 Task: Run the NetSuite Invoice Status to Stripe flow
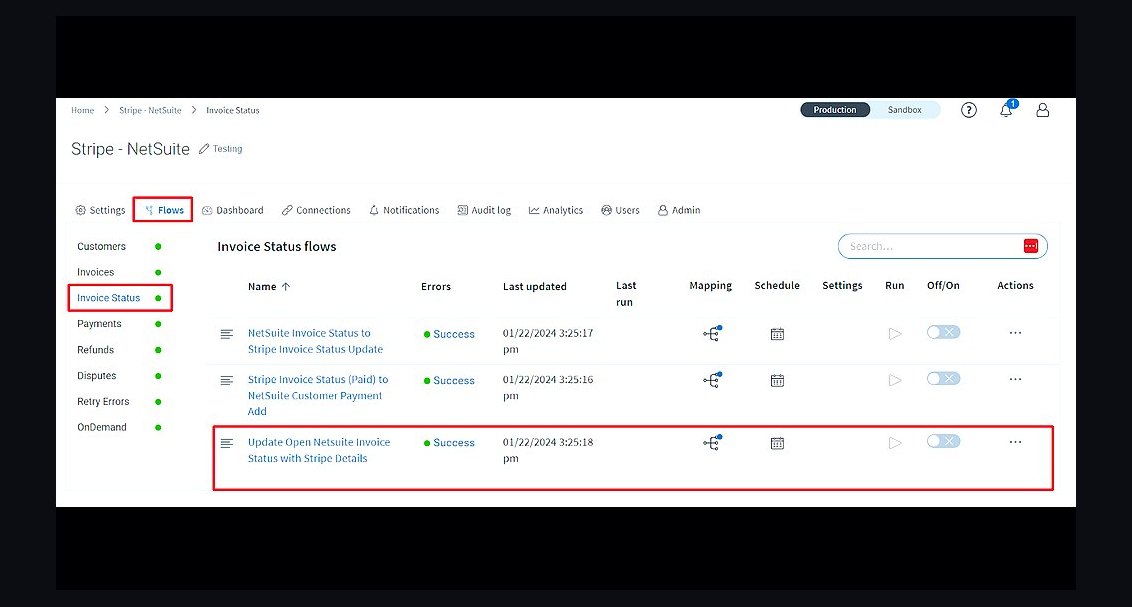(895, 333)
